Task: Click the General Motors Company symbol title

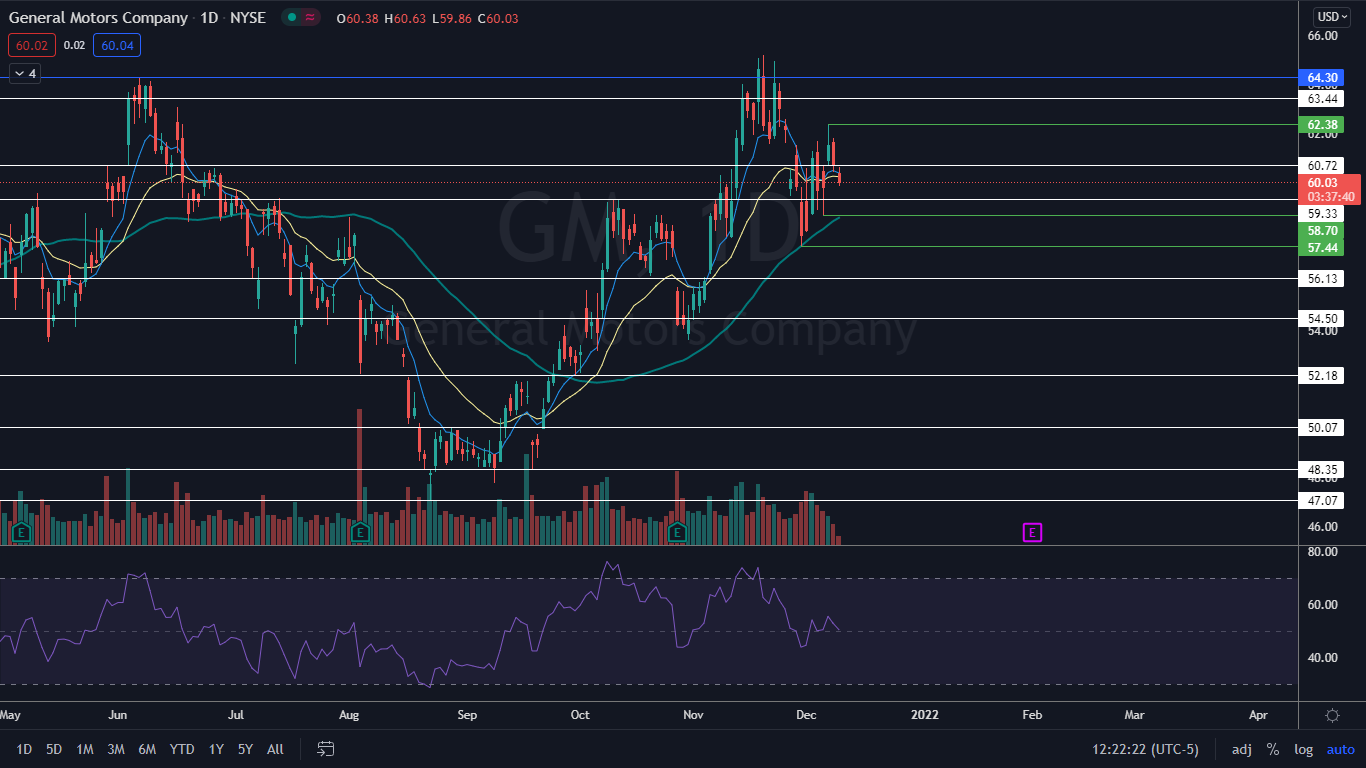Action: (x=98, y=18)
